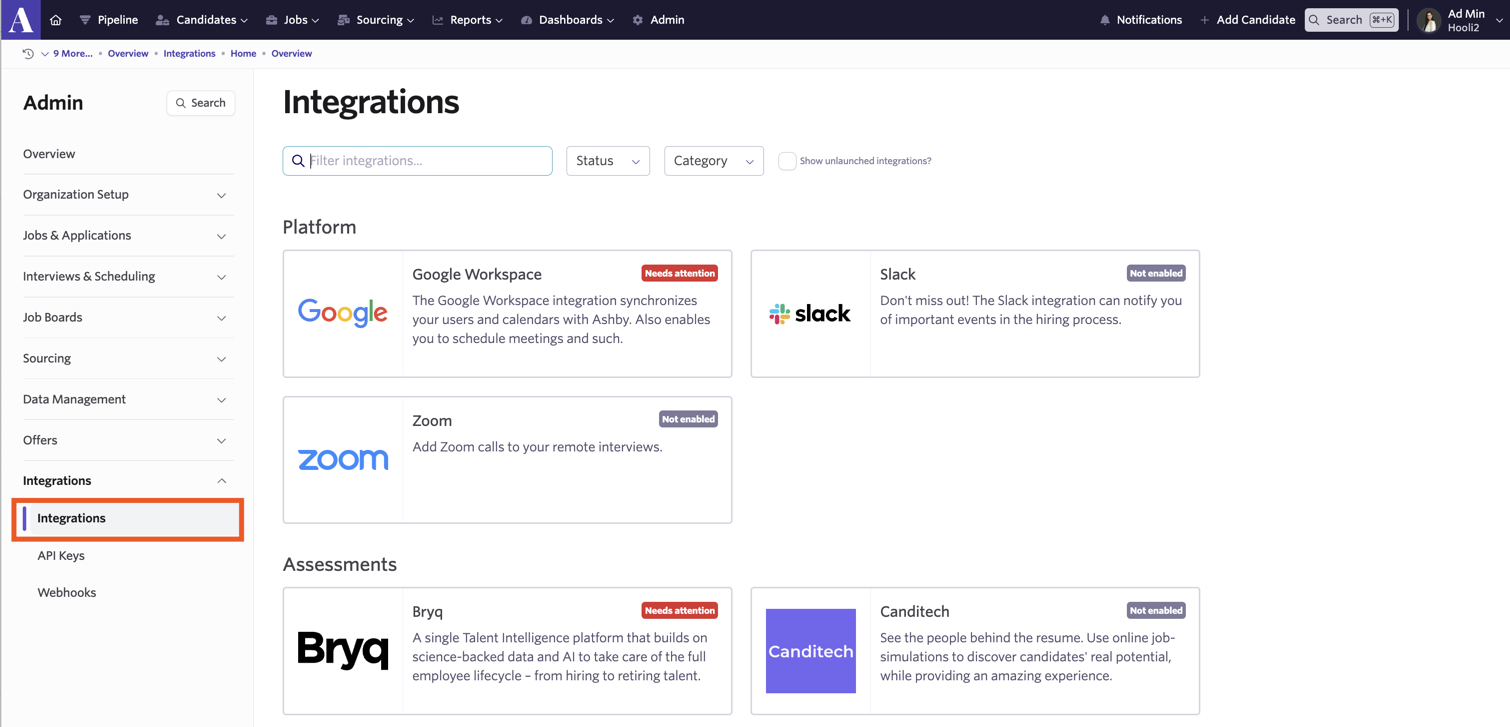This screenshot has width=1510, height=727.
Task: Open Overview in Admin sidebar
Action: tap(49, 154)
